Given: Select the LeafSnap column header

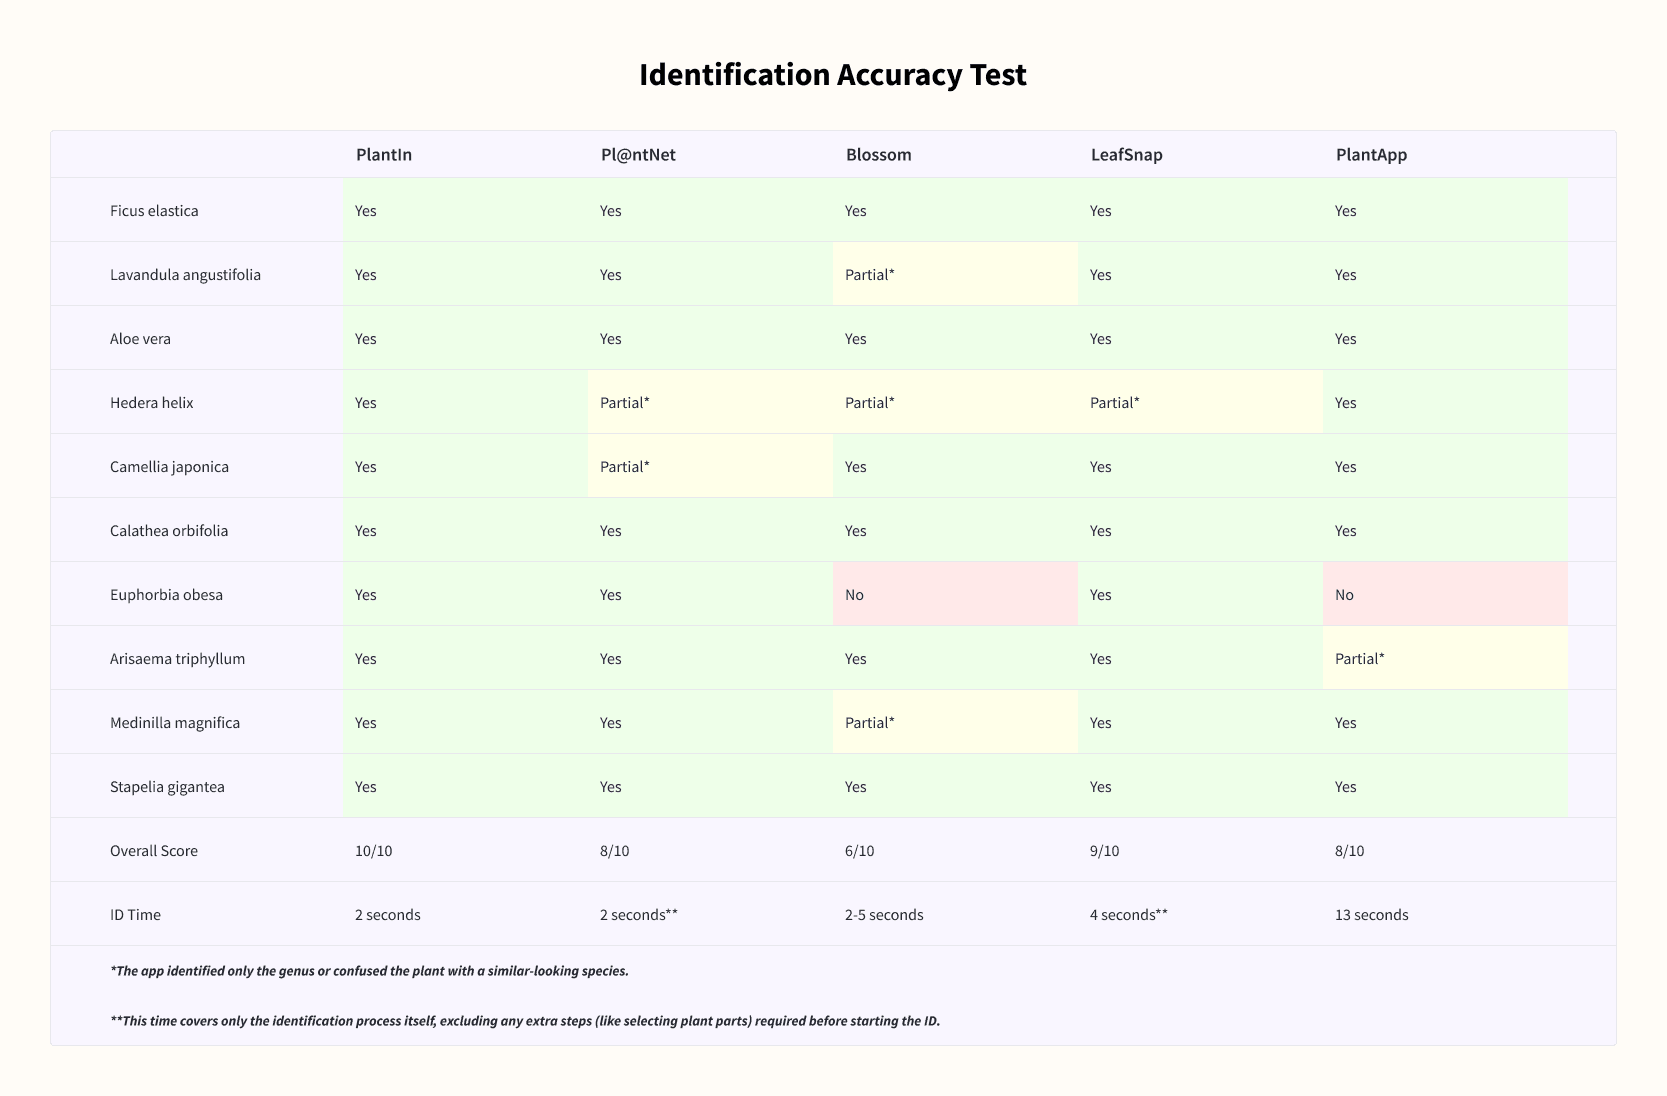Looking at the screenshot, I should (x=1126, y=155).
